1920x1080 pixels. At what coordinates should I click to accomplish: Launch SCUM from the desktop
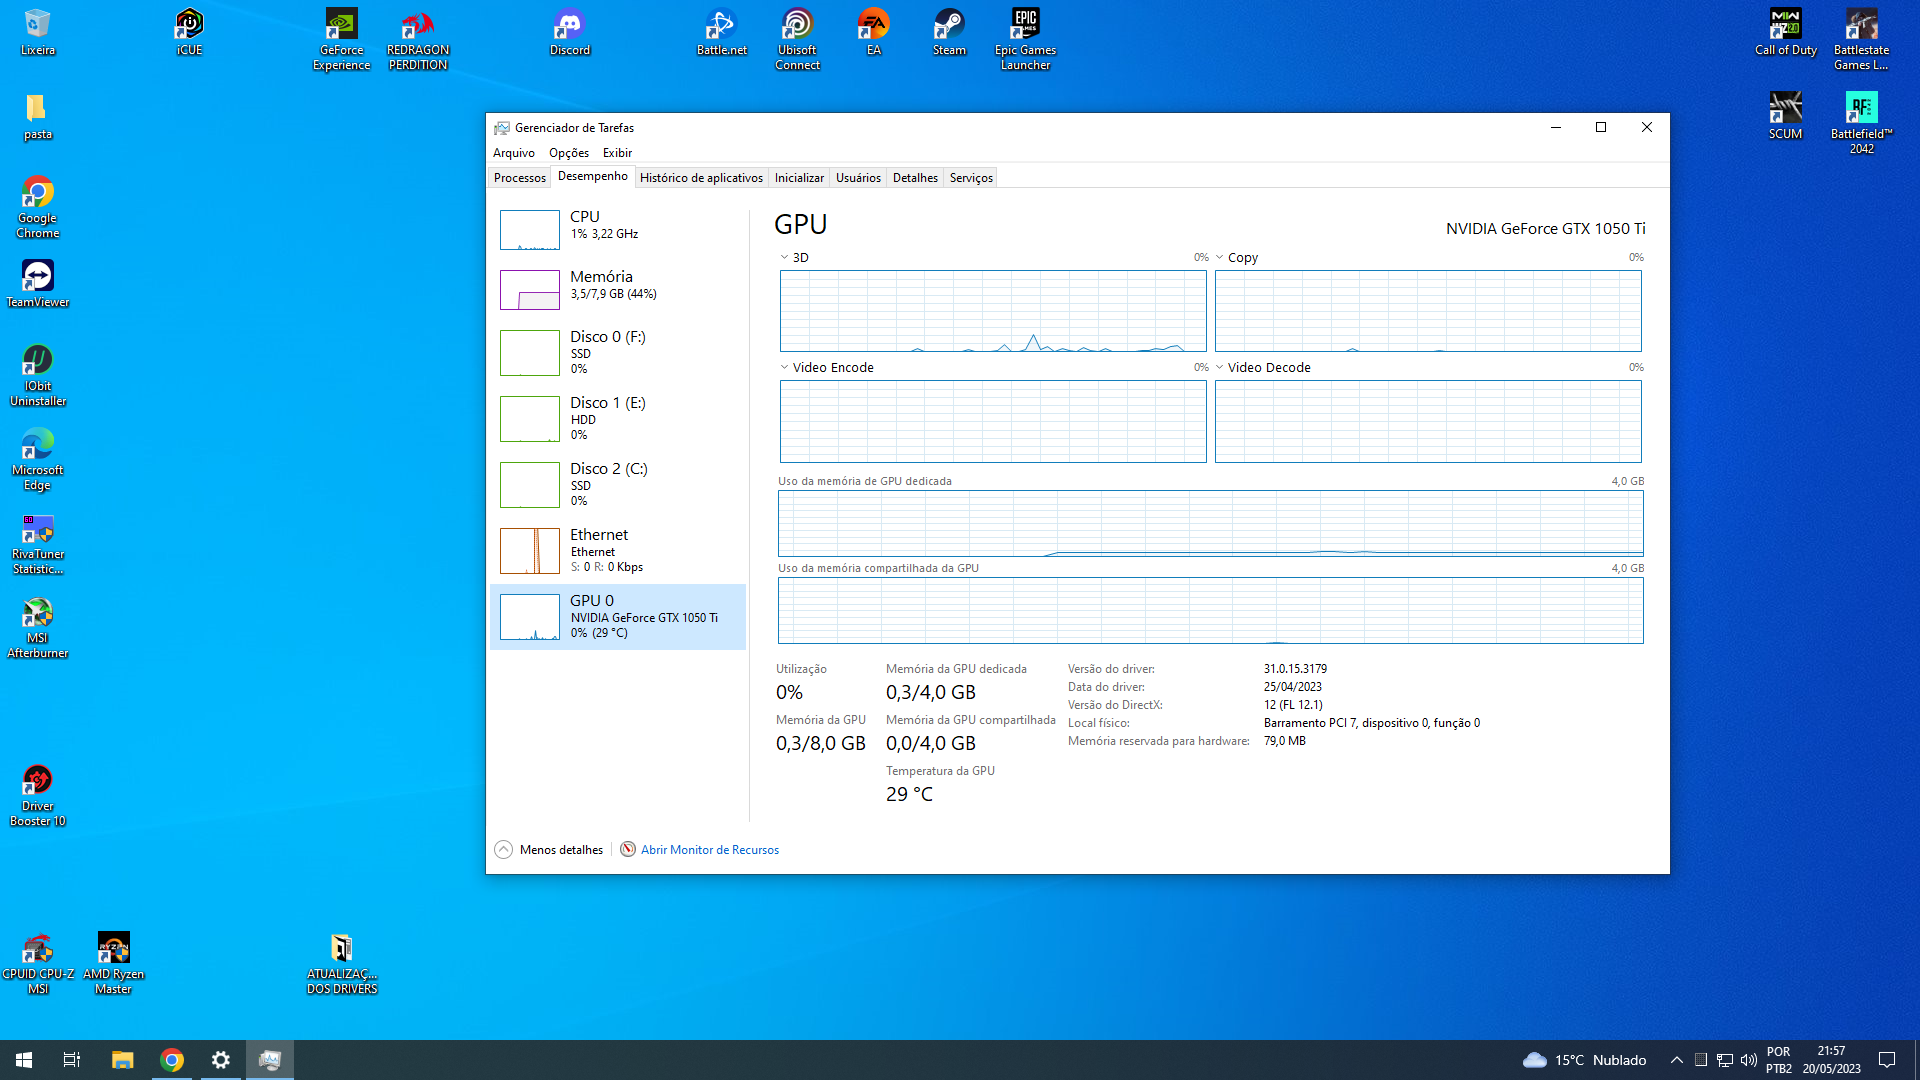(1785, 116)
